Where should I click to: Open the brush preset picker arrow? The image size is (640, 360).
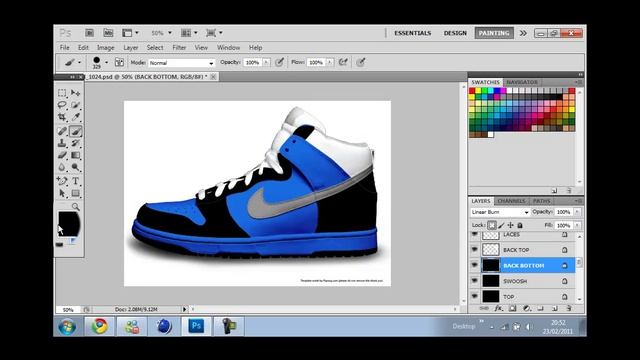click(107, 62)
